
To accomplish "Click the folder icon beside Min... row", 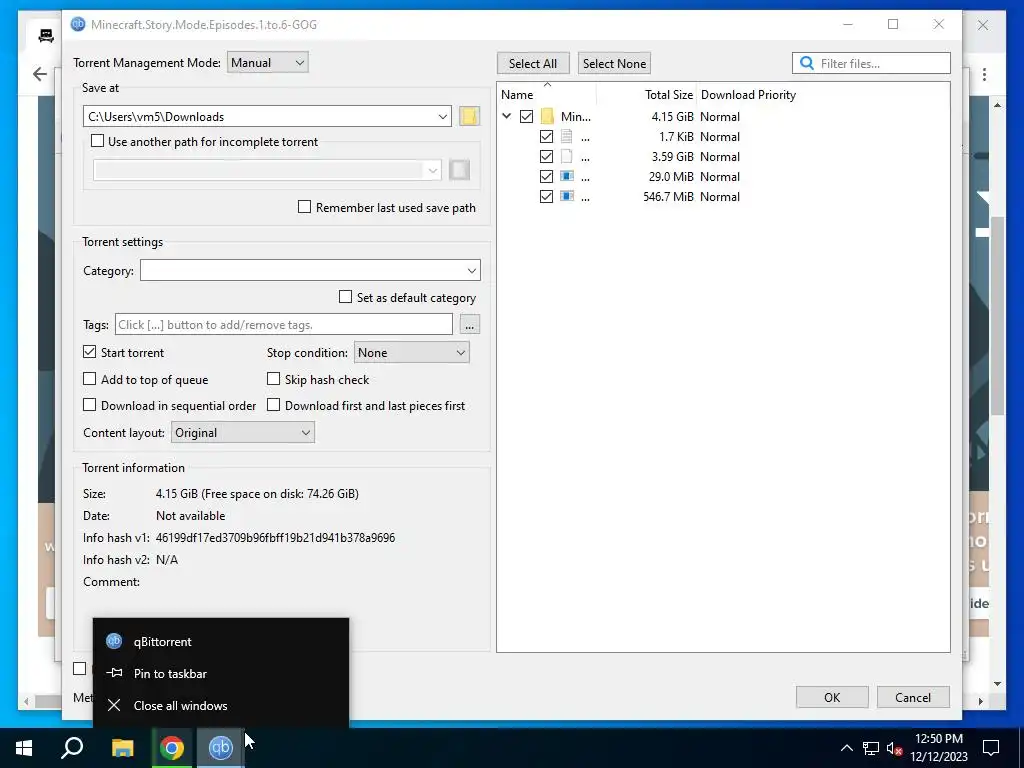I will [547, 116].
